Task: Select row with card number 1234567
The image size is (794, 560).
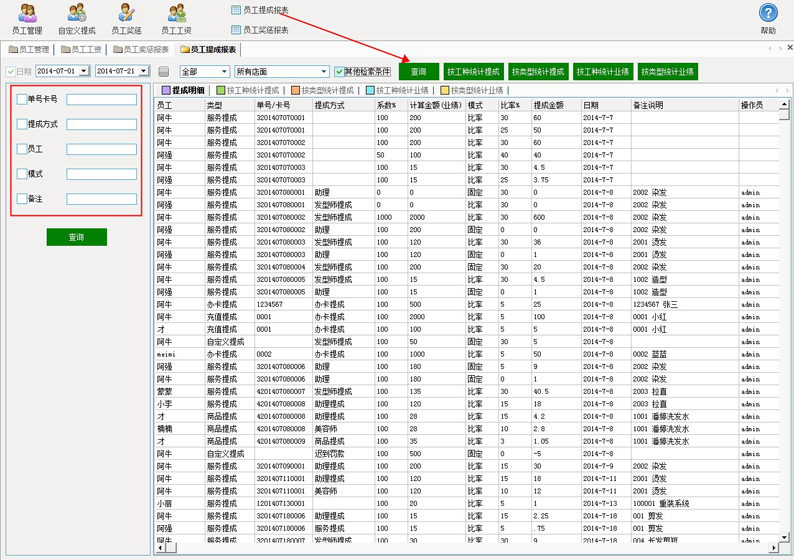Action: (x=467, y=304)
